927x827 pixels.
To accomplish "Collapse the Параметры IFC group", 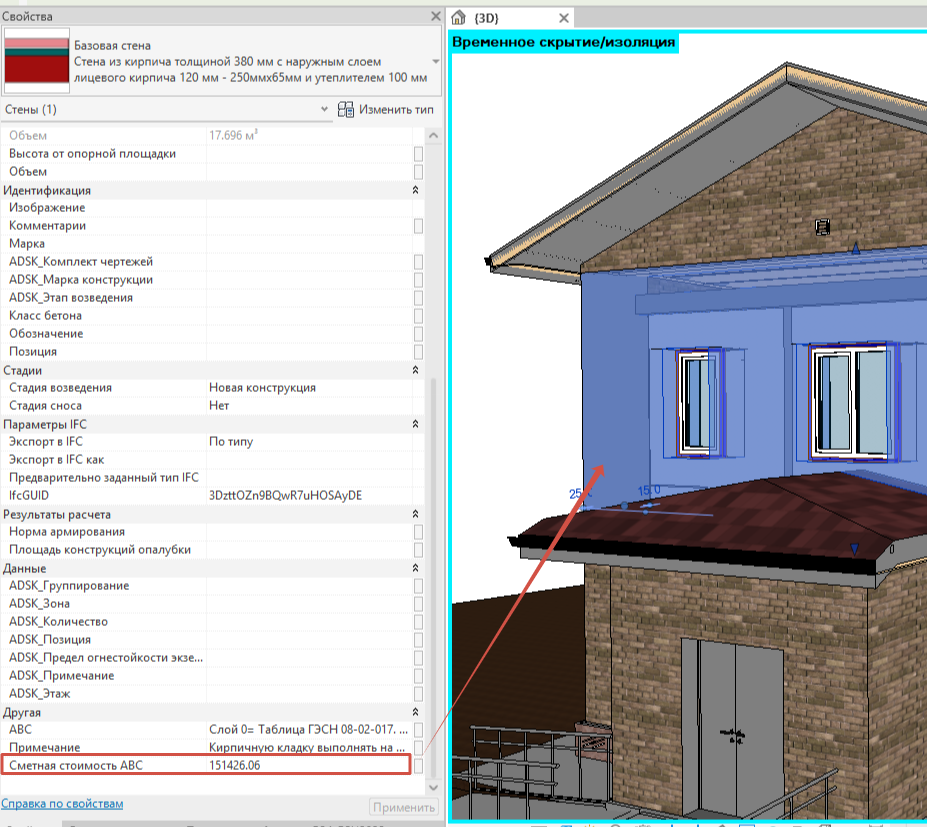I will pos(415,424).
